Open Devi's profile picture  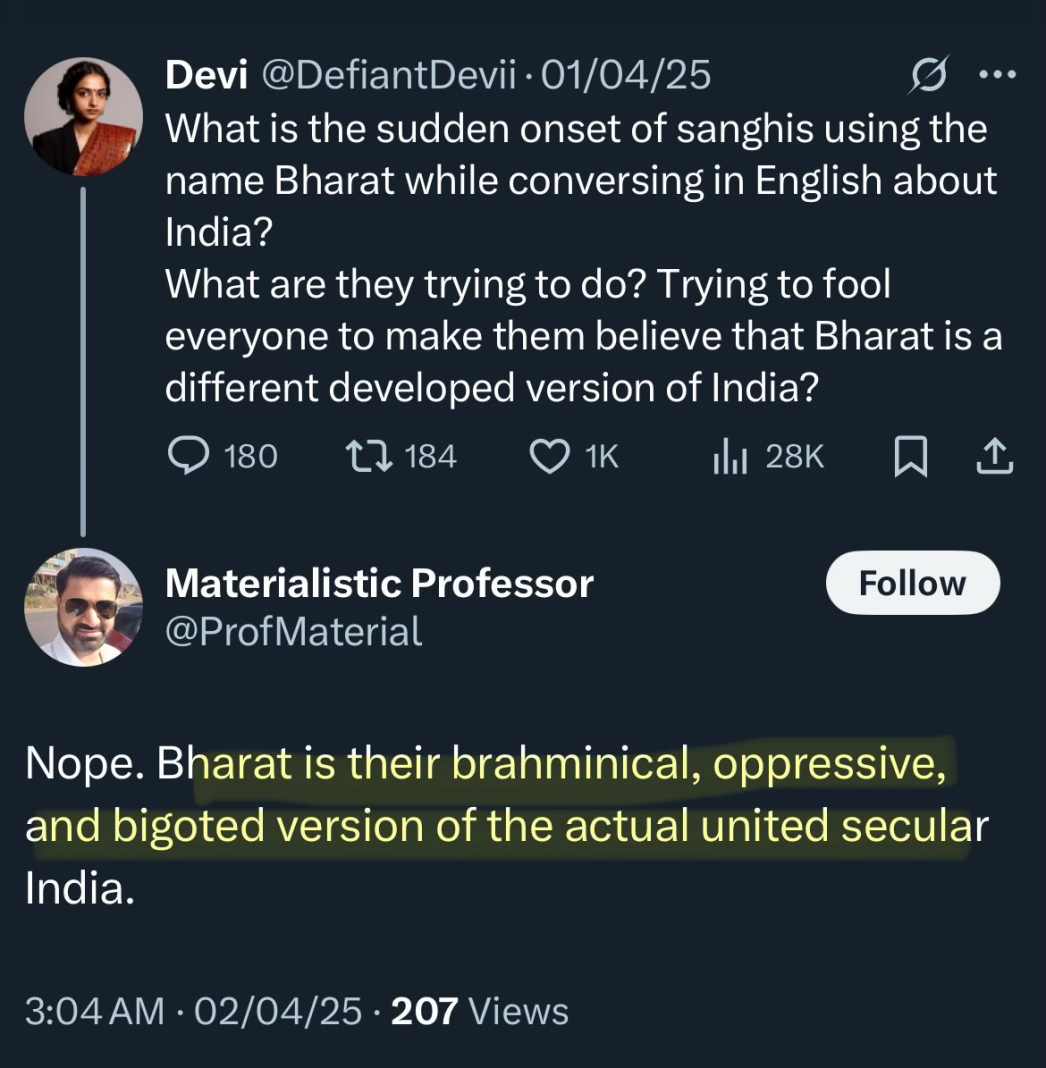[84, 116]
